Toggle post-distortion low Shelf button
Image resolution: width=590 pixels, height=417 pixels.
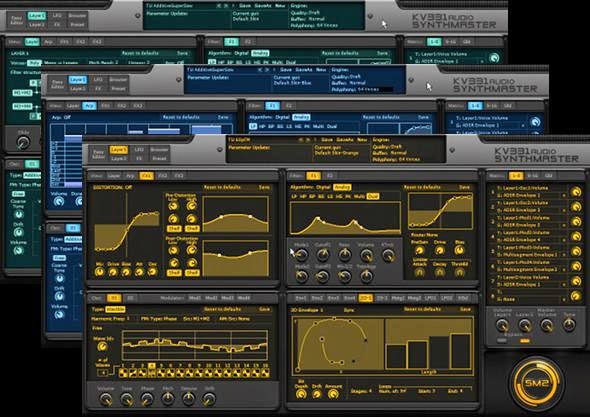point(173,272)
